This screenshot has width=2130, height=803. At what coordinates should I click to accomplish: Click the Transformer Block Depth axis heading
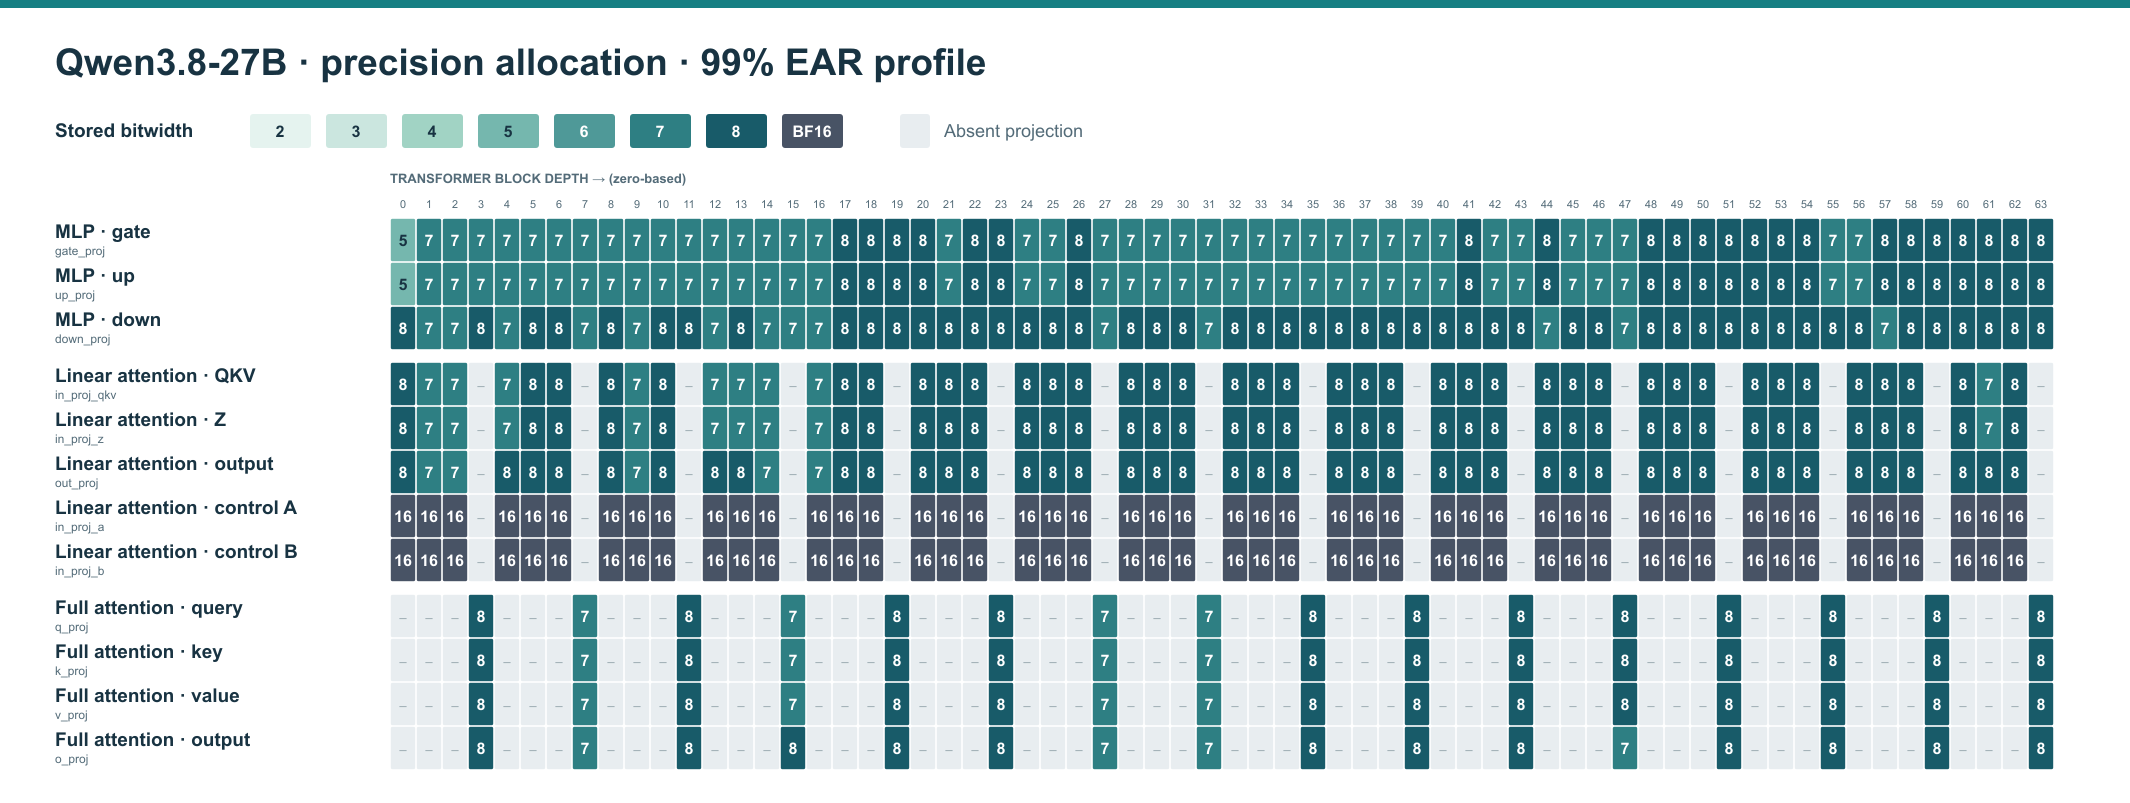[x=538, y=179]
